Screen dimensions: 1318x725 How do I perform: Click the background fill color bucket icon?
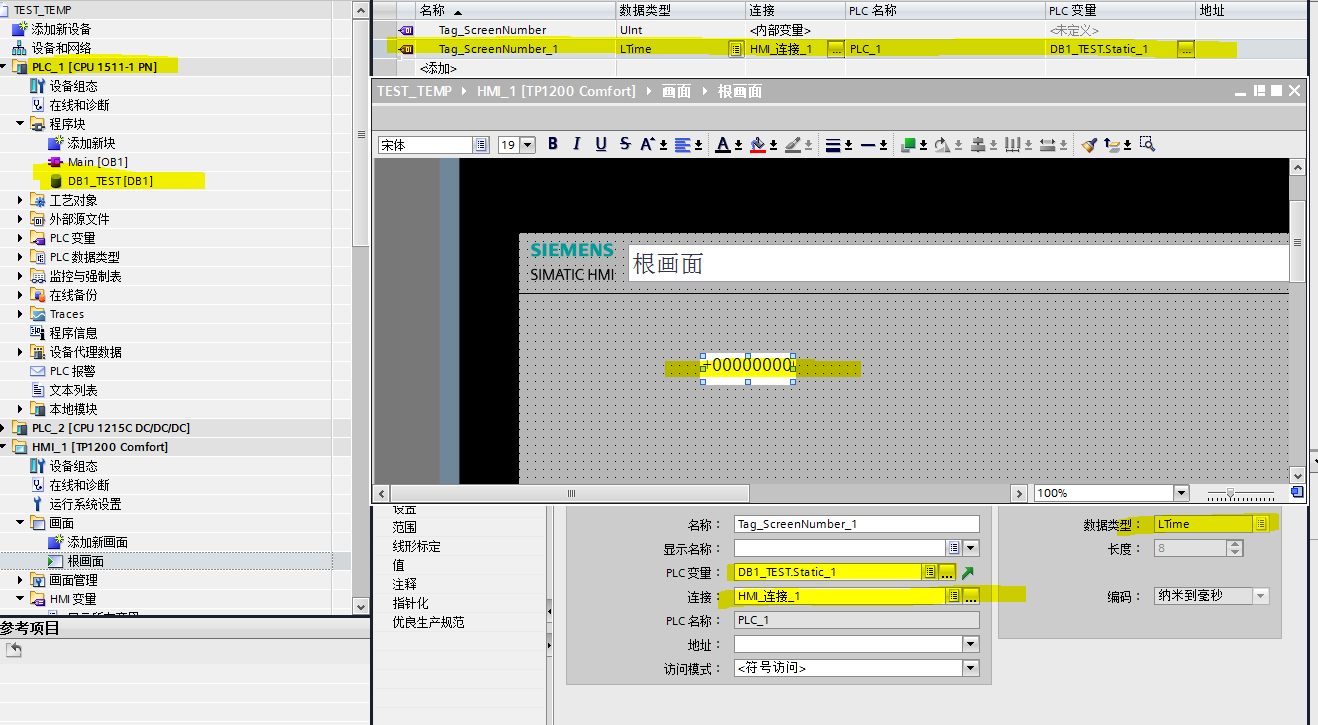(758, 144)
